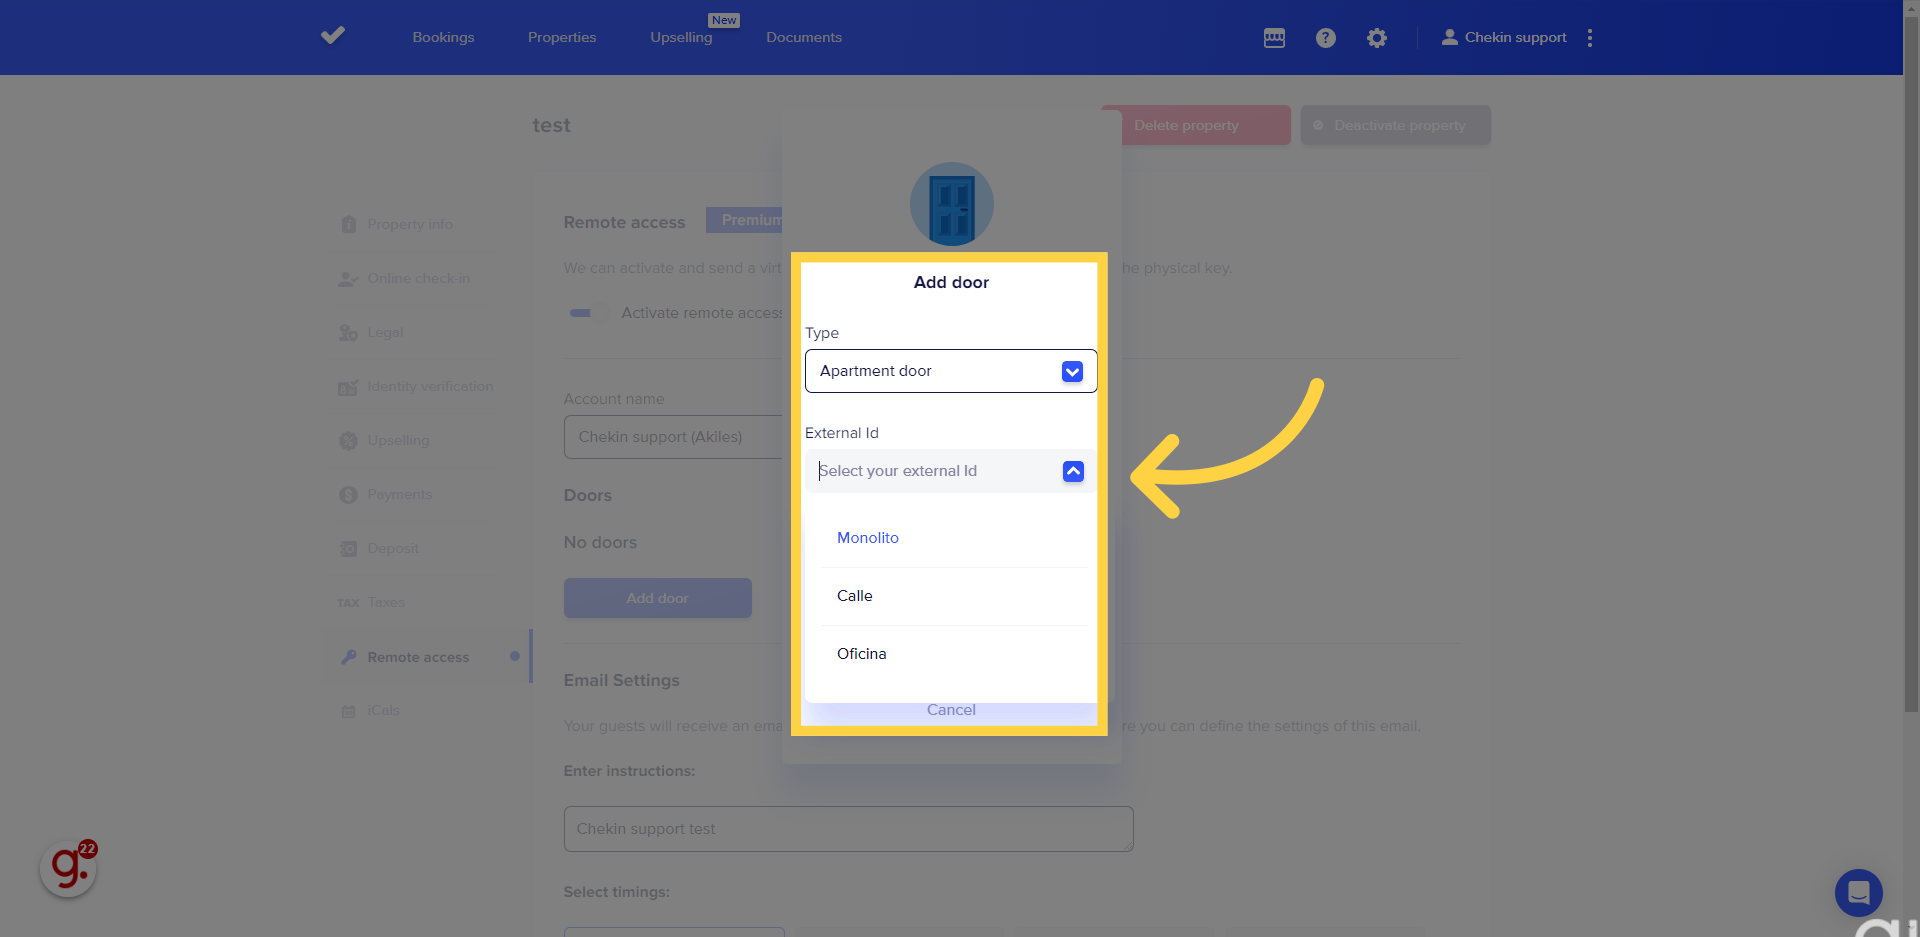The width and height of the screenshot is (1920, 937).
Task: Click the Chekin checkmark logo
Action: (333, 36)
